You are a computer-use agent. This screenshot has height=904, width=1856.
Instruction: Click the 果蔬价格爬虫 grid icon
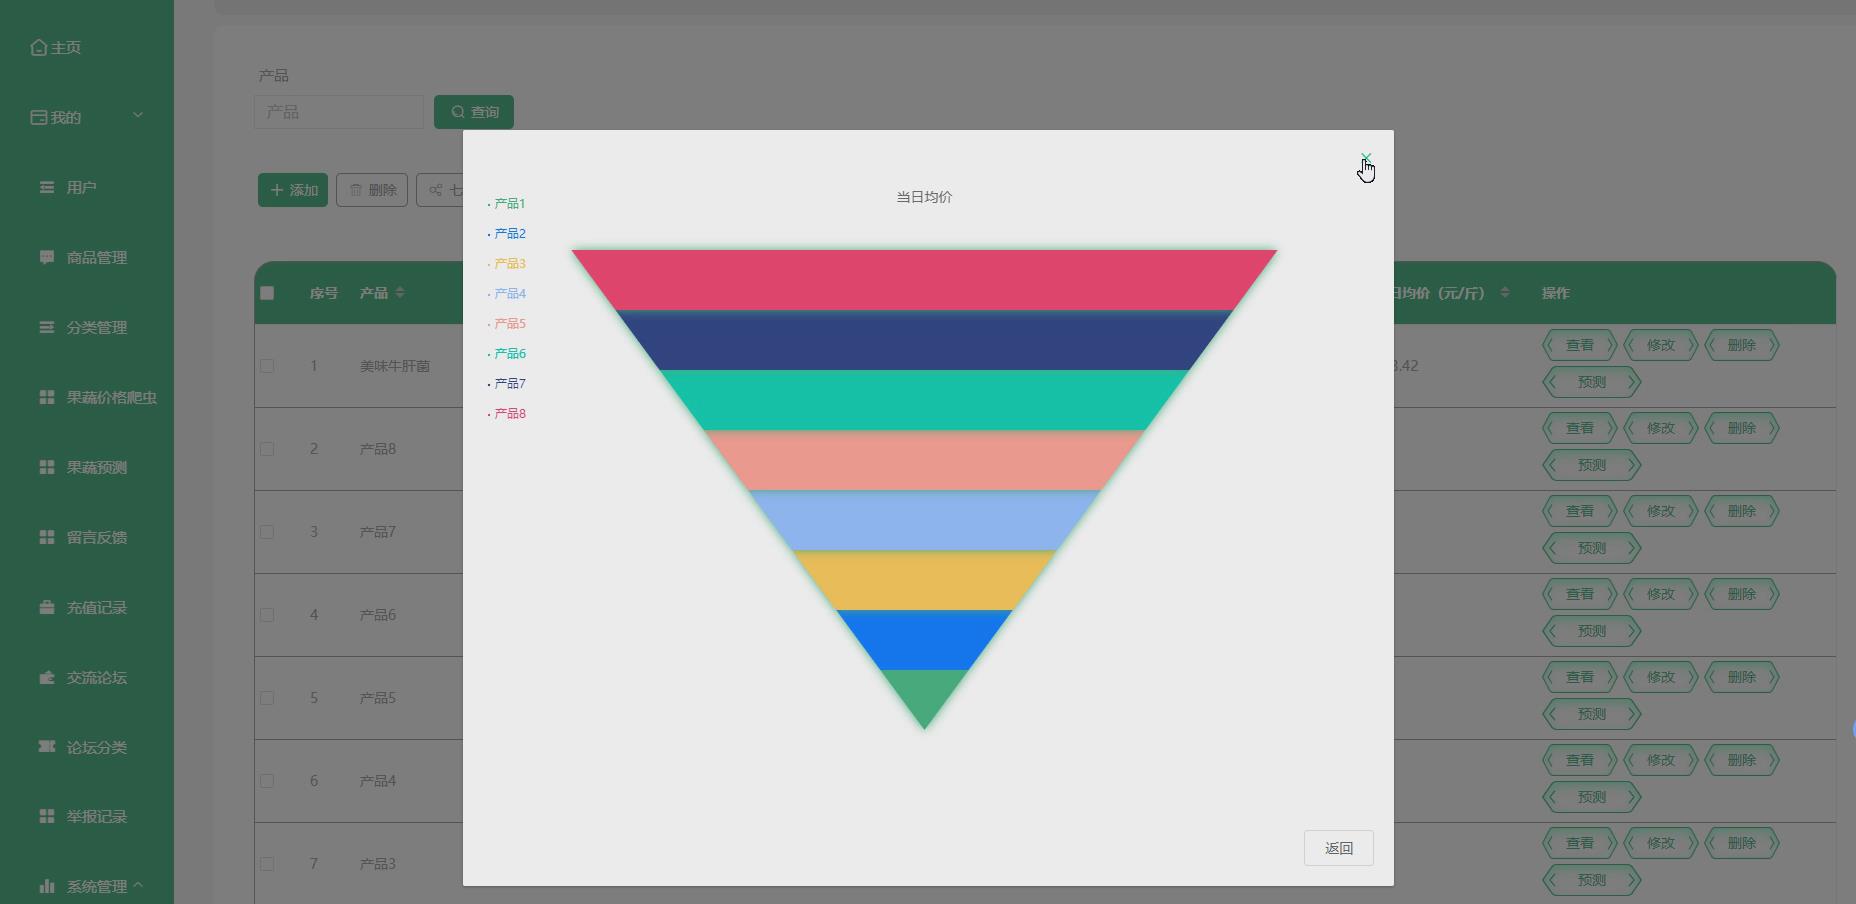(47, 397)
